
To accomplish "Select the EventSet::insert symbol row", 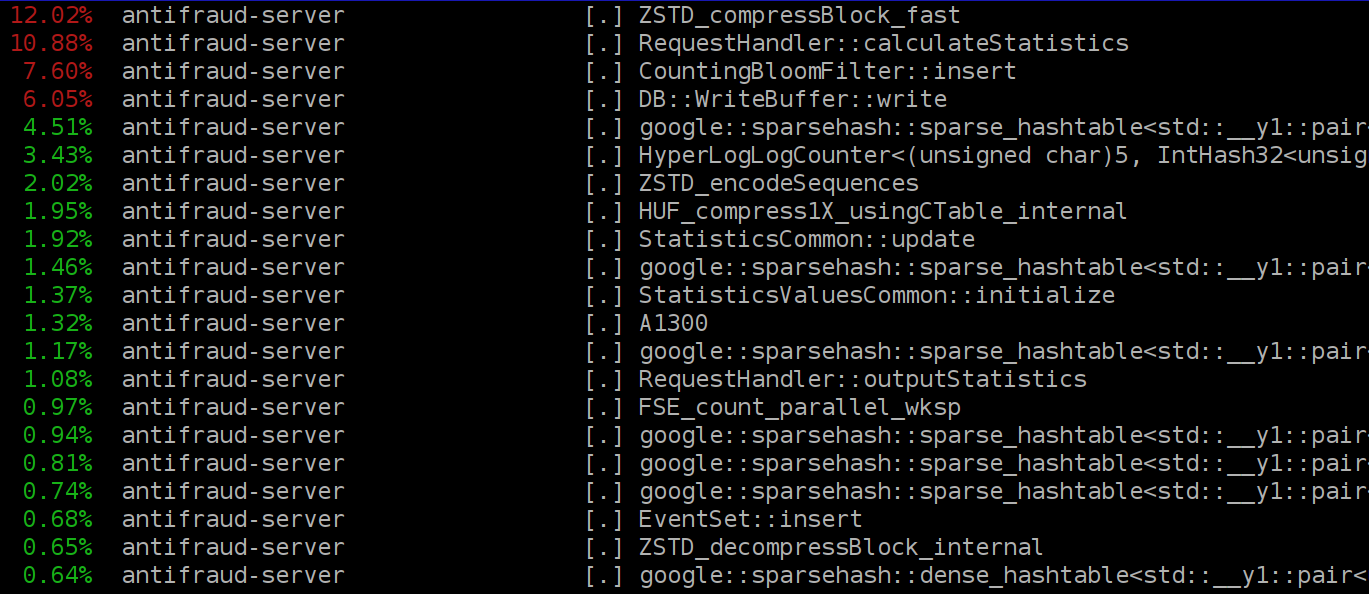I will tap(750, 520).
